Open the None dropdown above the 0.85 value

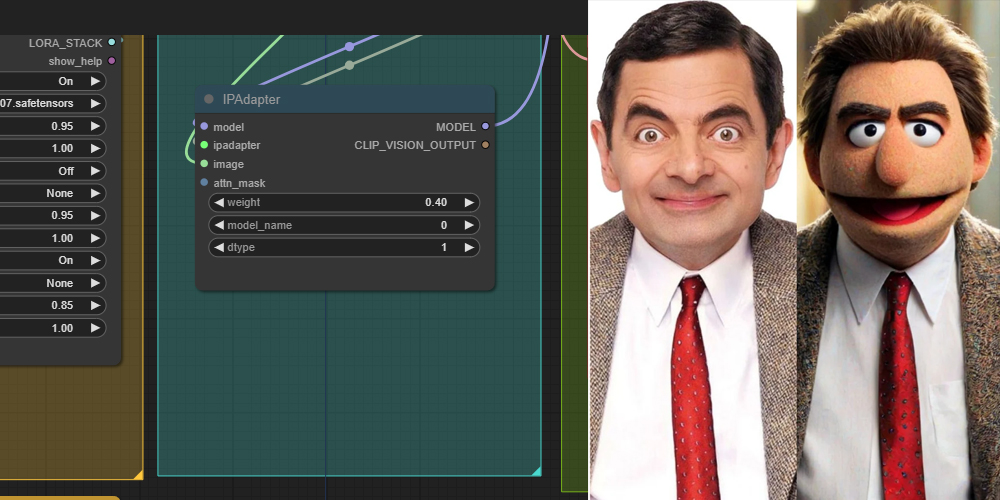click(x=53, y=283)
